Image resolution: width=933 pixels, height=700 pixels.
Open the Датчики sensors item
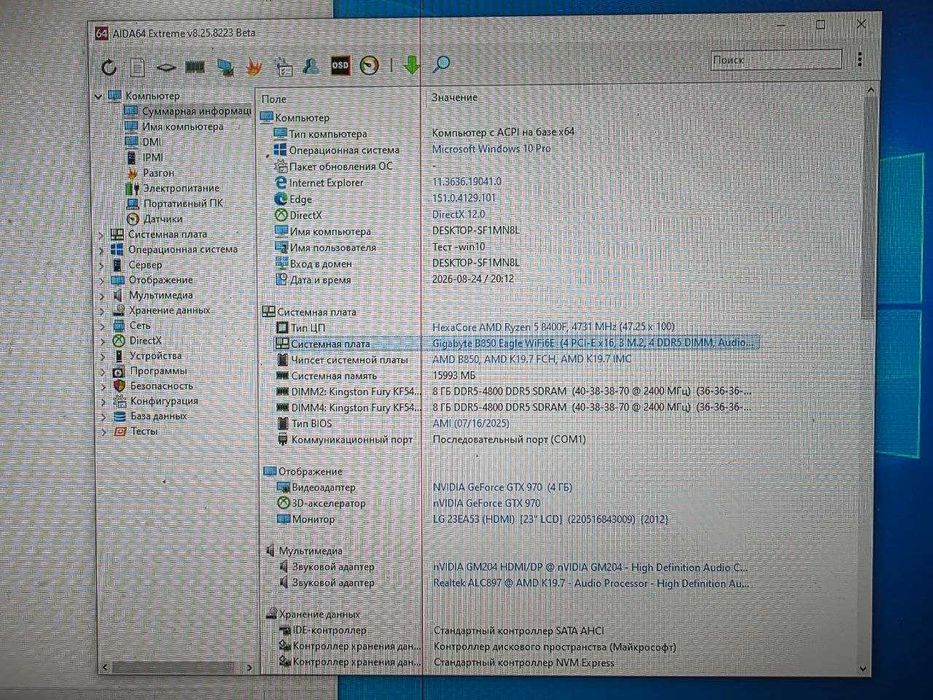point(163,219)
